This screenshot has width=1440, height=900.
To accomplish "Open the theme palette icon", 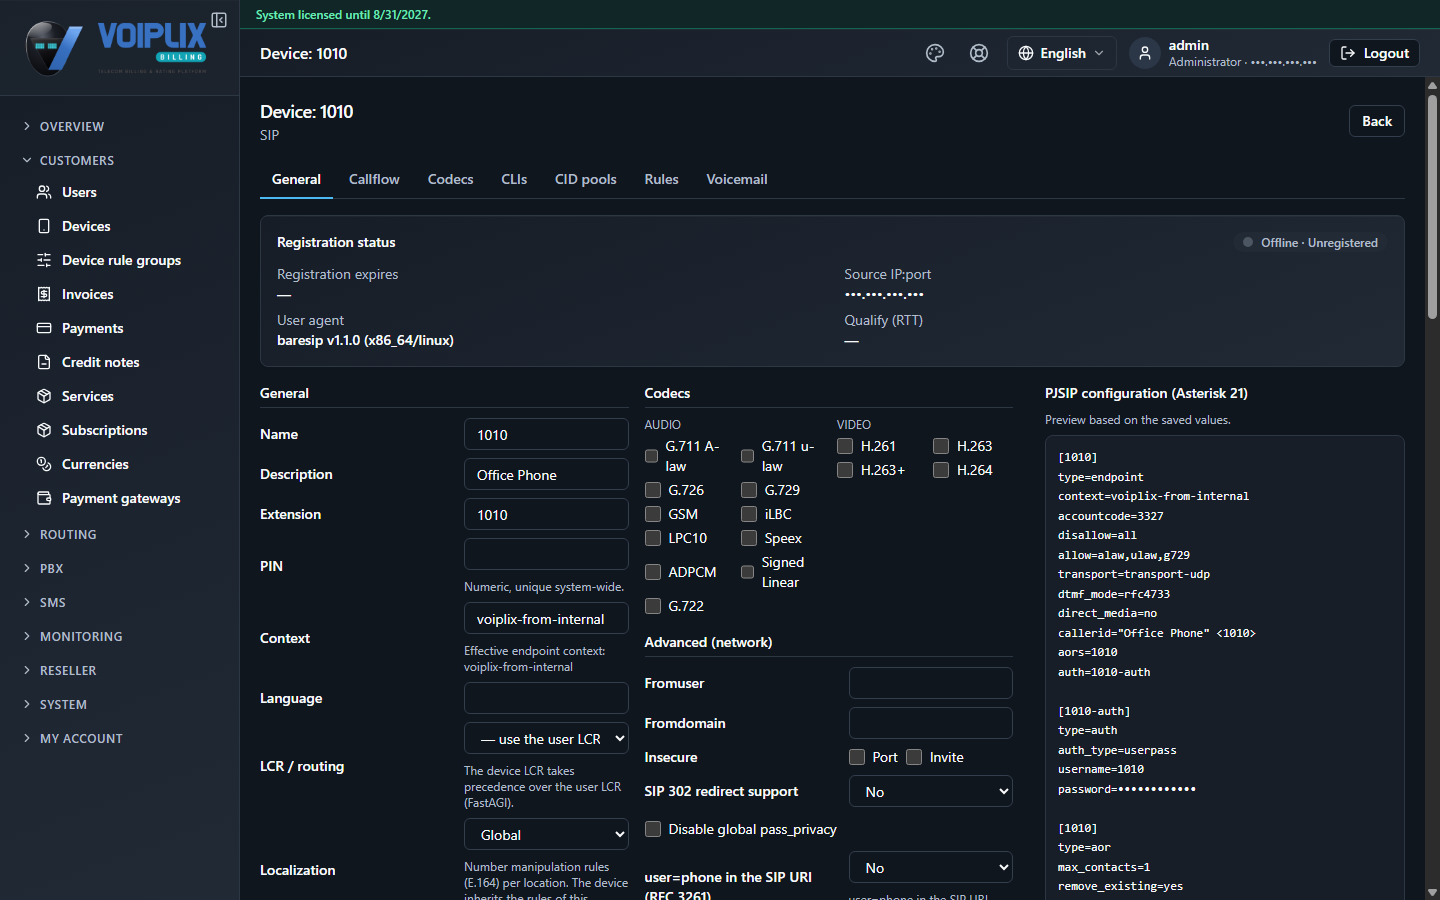I will [x=935, y=53].
